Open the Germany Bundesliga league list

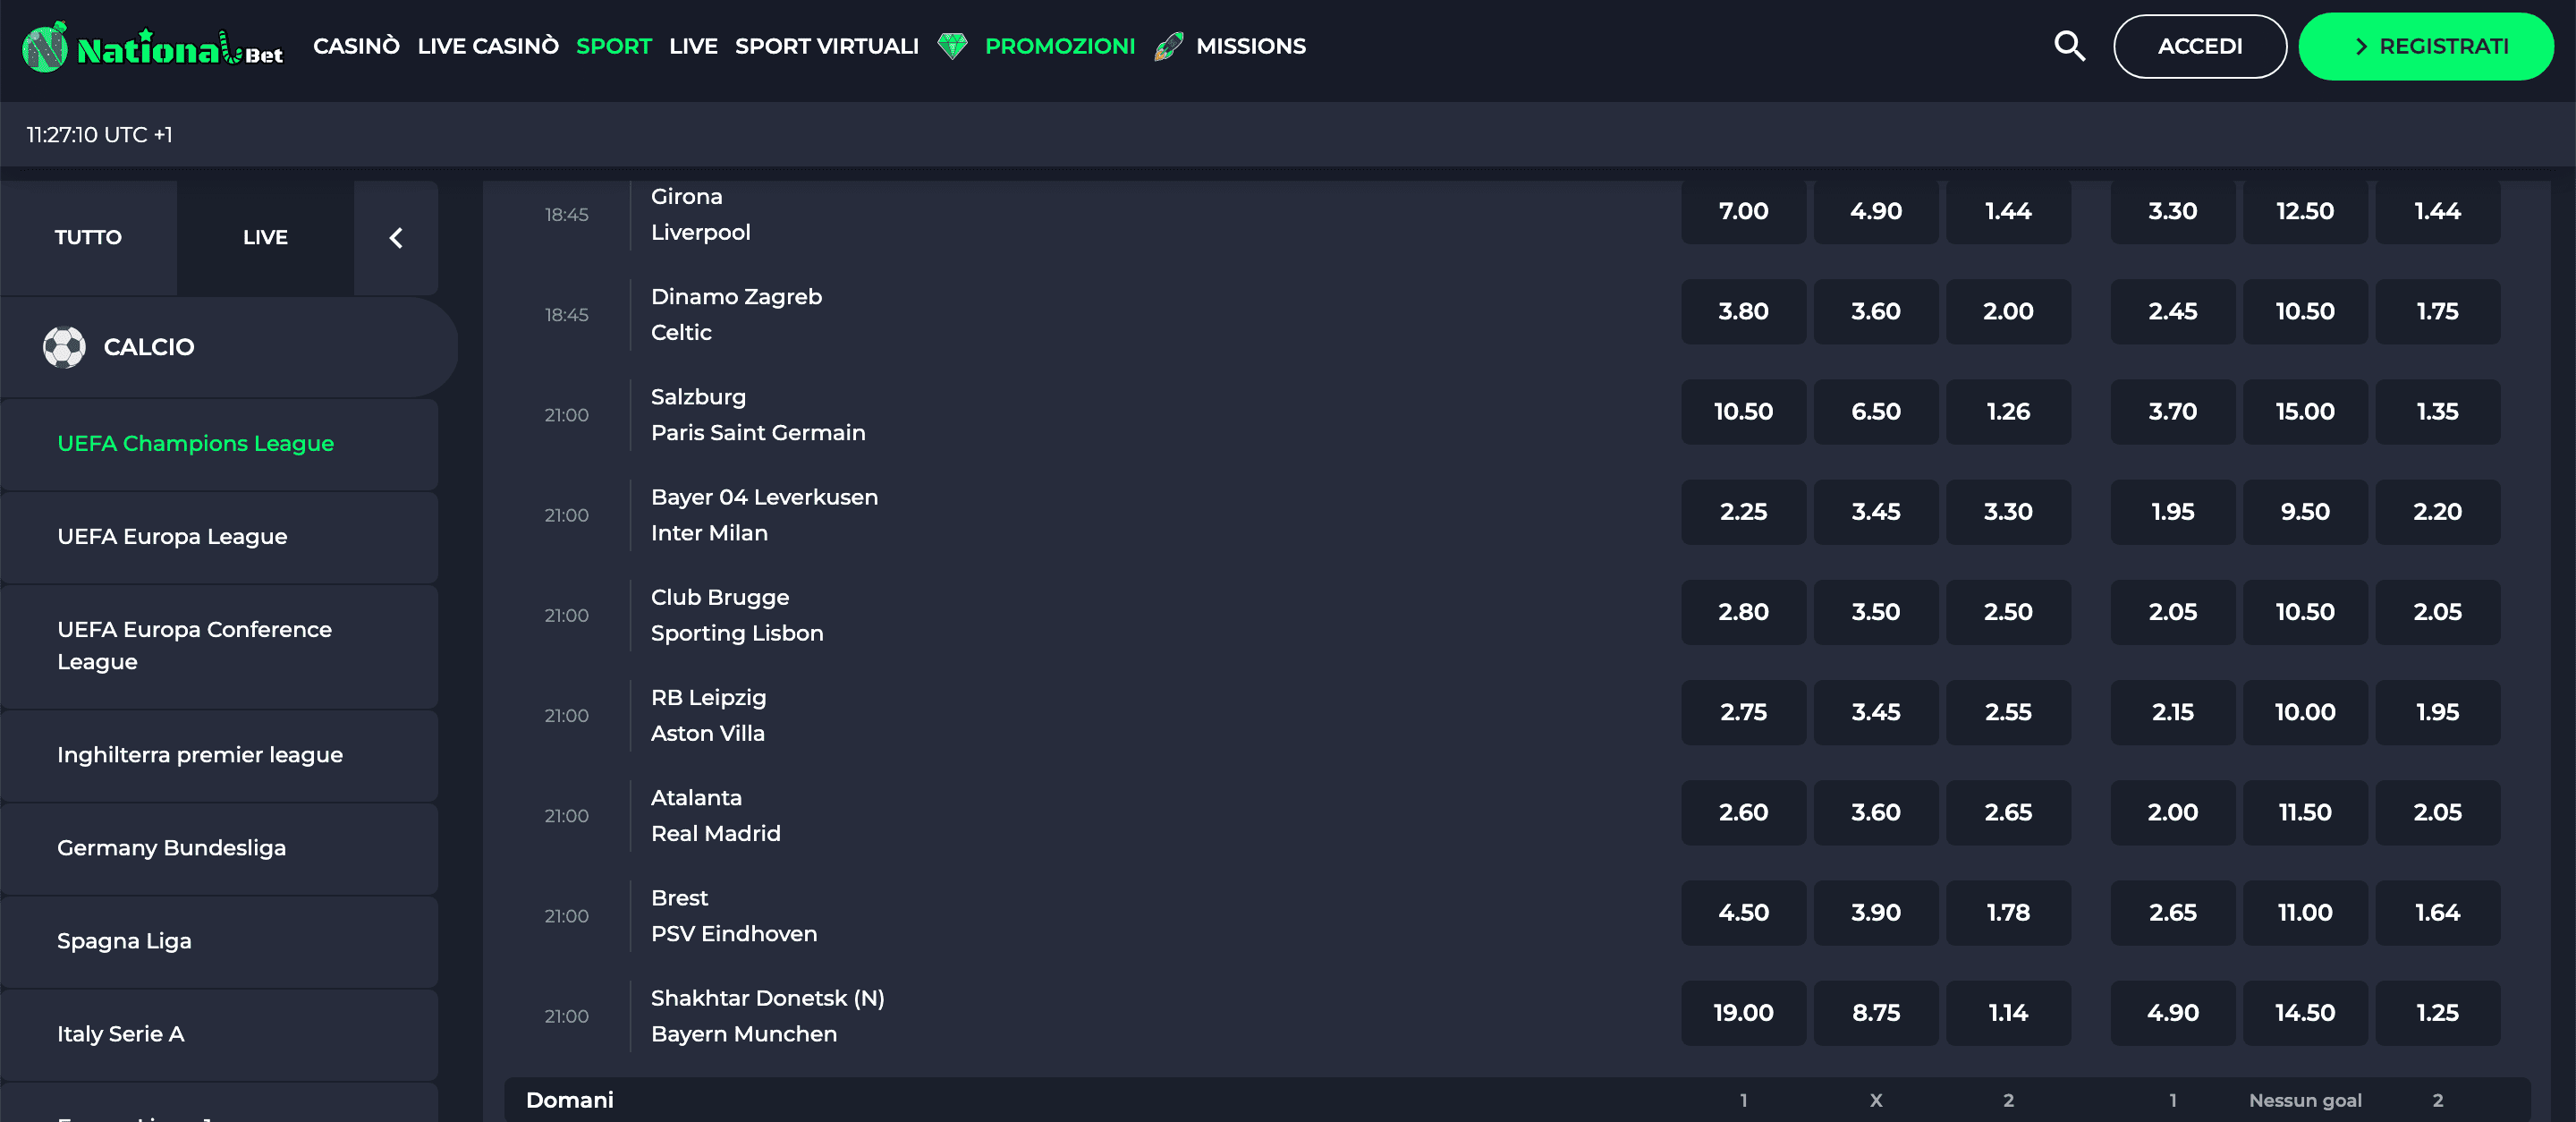coord(170,848)
